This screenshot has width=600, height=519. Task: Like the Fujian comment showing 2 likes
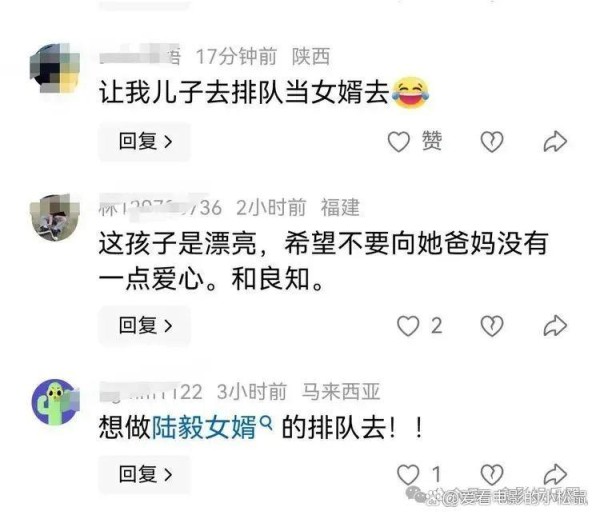click(x=408, y=326)
